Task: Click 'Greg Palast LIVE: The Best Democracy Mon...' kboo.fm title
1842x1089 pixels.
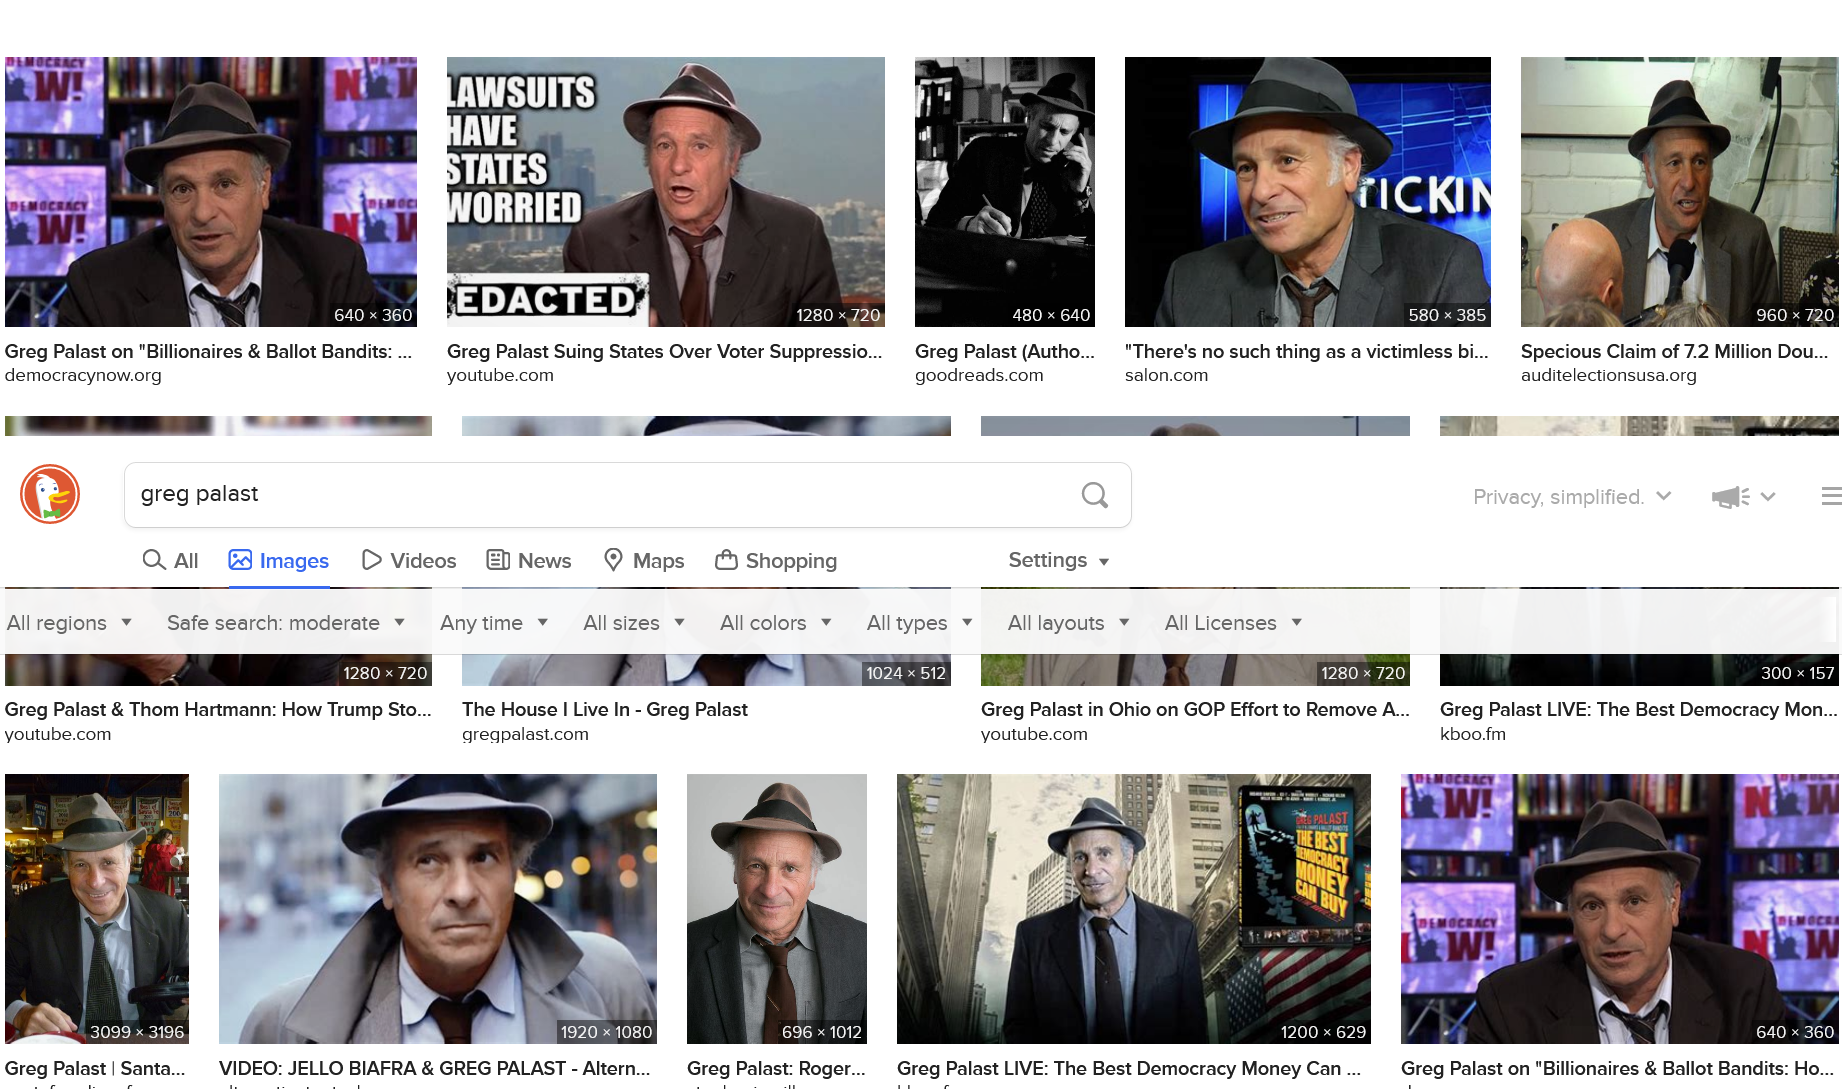Action: [x=1639, y=709]
